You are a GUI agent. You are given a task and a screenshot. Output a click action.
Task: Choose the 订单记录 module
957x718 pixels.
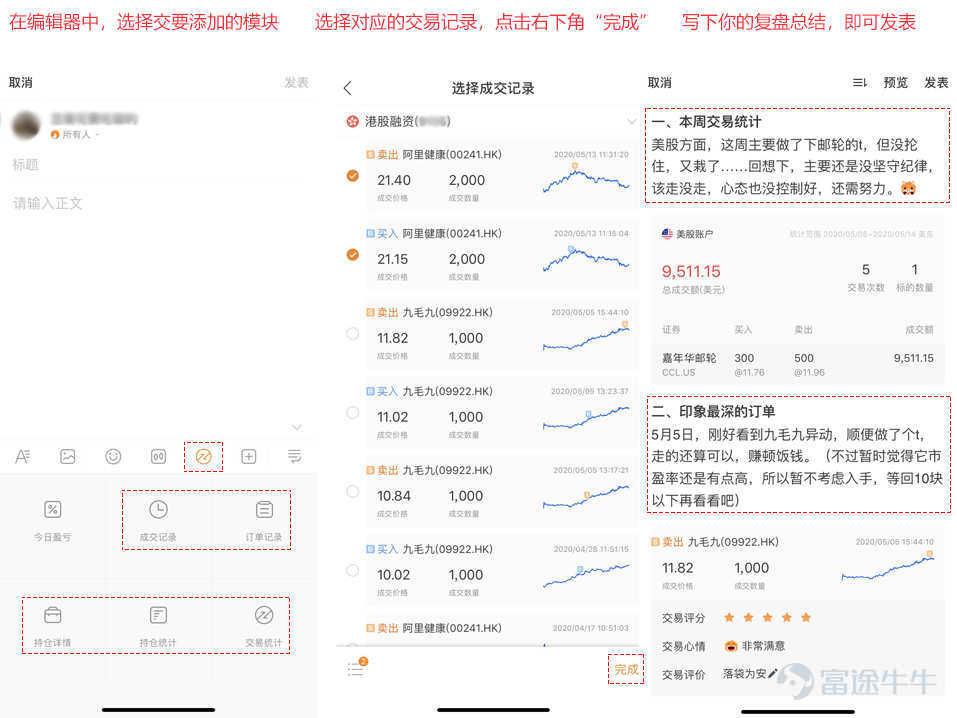pos(264,520)
